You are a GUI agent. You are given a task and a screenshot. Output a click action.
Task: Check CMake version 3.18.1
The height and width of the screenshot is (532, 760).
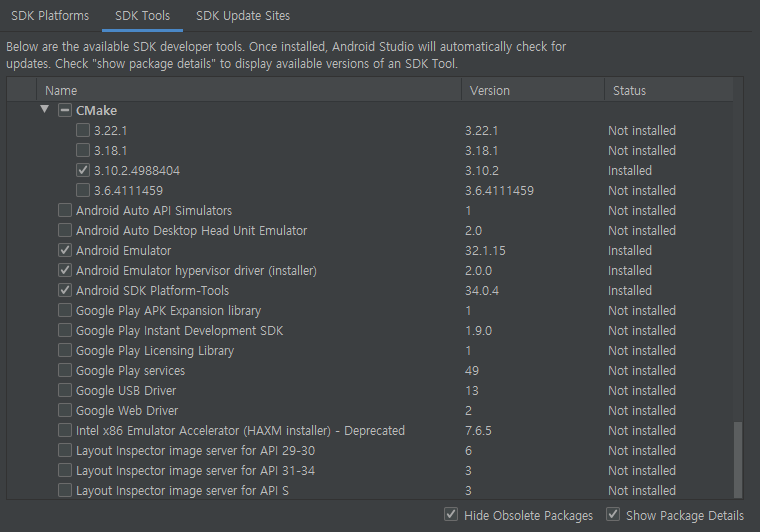83,150
